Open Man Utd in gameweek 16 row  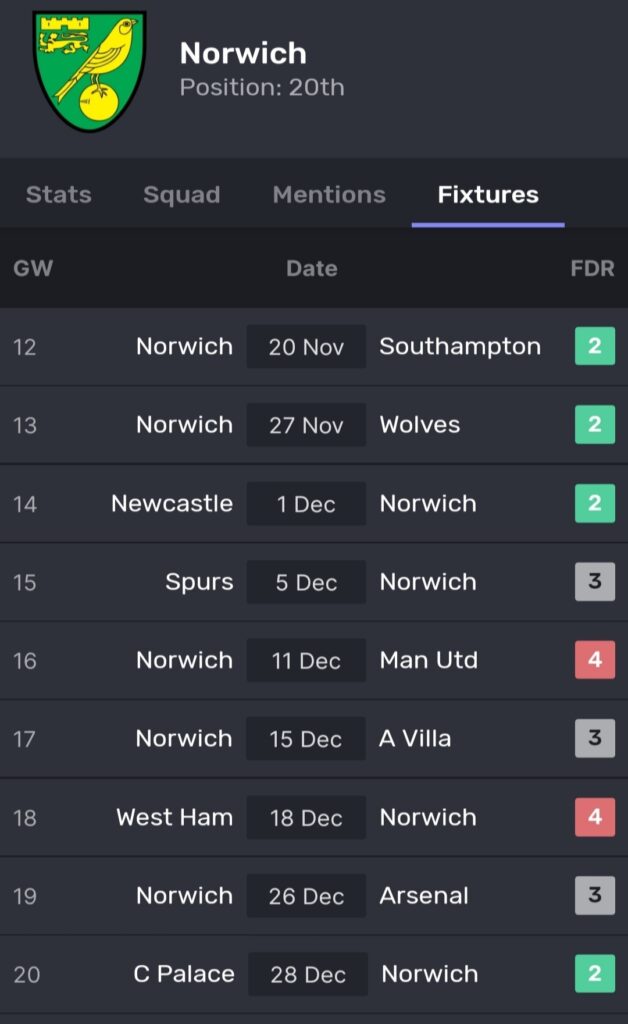tap(428, 661)
